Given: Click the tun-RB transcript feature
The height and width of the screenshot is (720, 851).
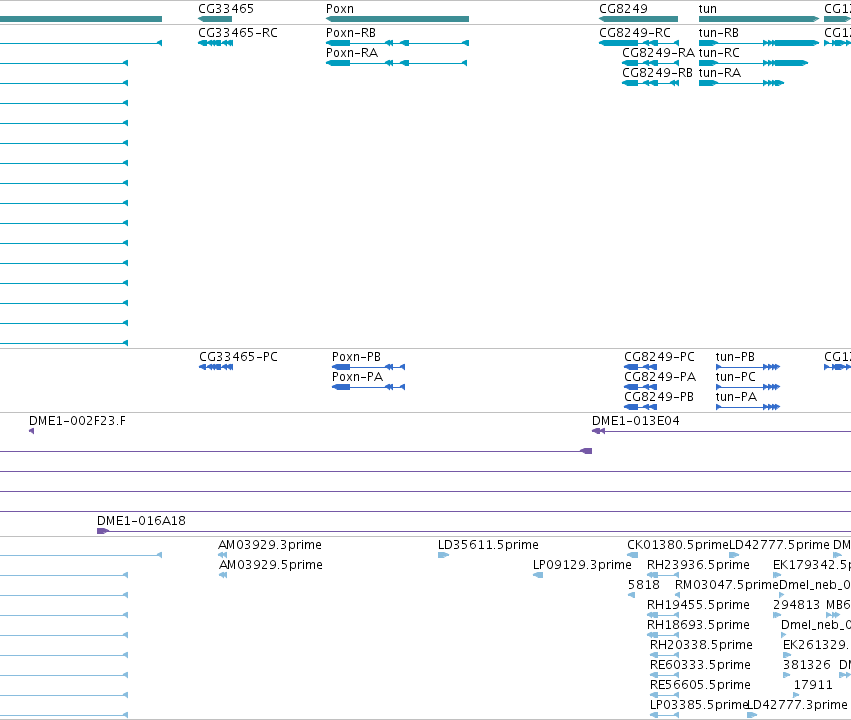Looking at the screenshot, I should 759,43.
